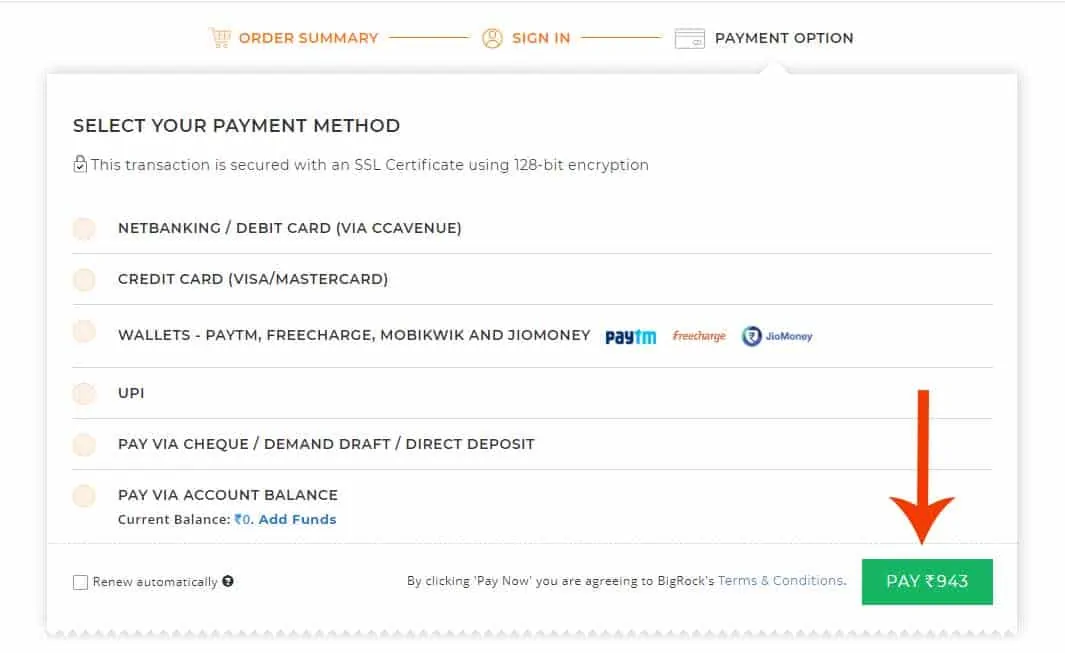Click the SSL secured lock icon

[80, 164]
